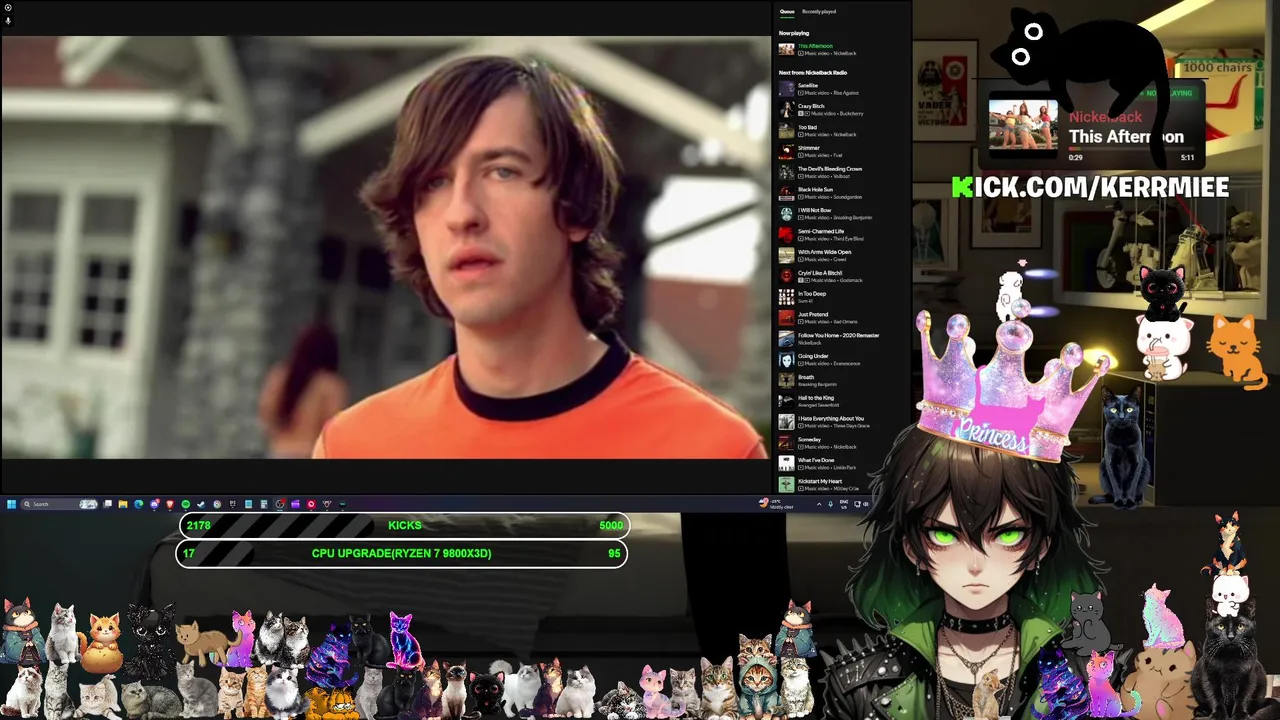Open Discord from the taskbar
Image resolution: width=1280 pixels, height=720 pixels.
click(155, 504)
